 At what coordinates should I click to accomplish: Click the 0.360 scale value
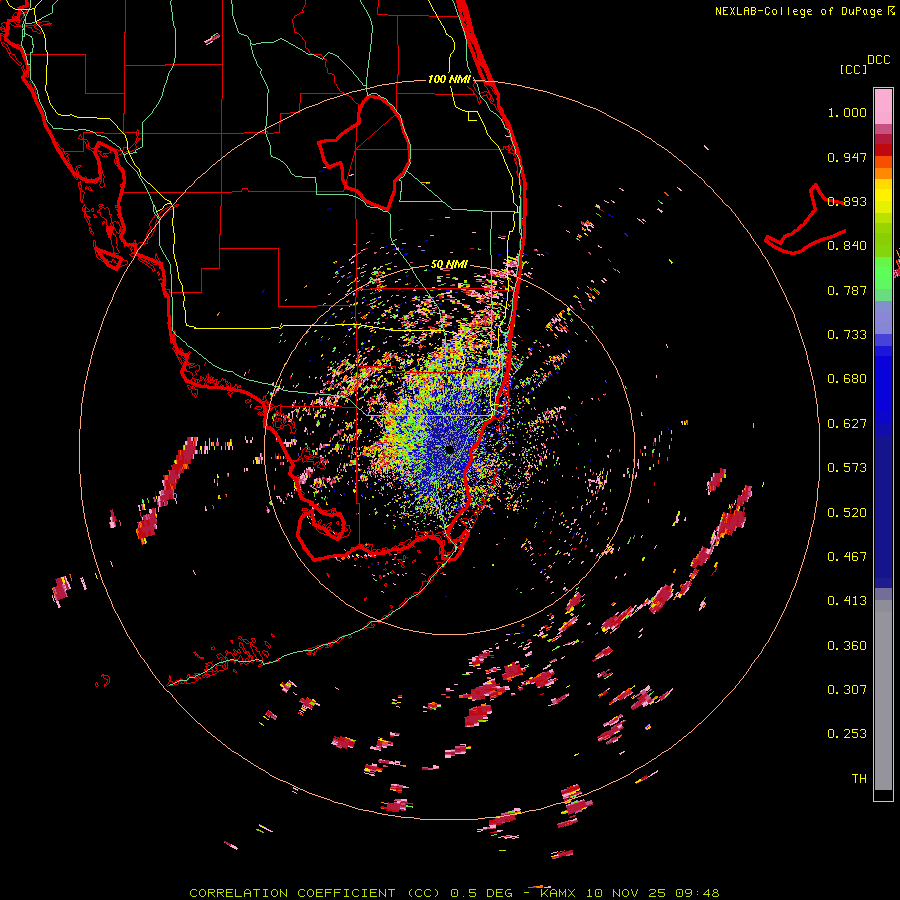[x=847, y=646]
